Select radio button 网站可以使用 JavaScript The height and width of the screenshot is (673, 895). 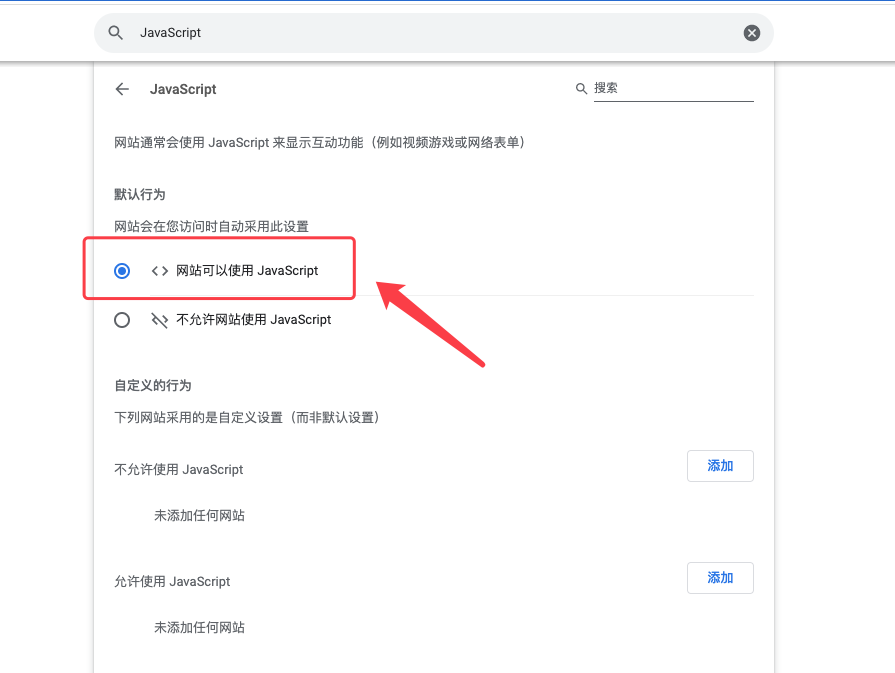pyautogui.click(x=122, y=271)
